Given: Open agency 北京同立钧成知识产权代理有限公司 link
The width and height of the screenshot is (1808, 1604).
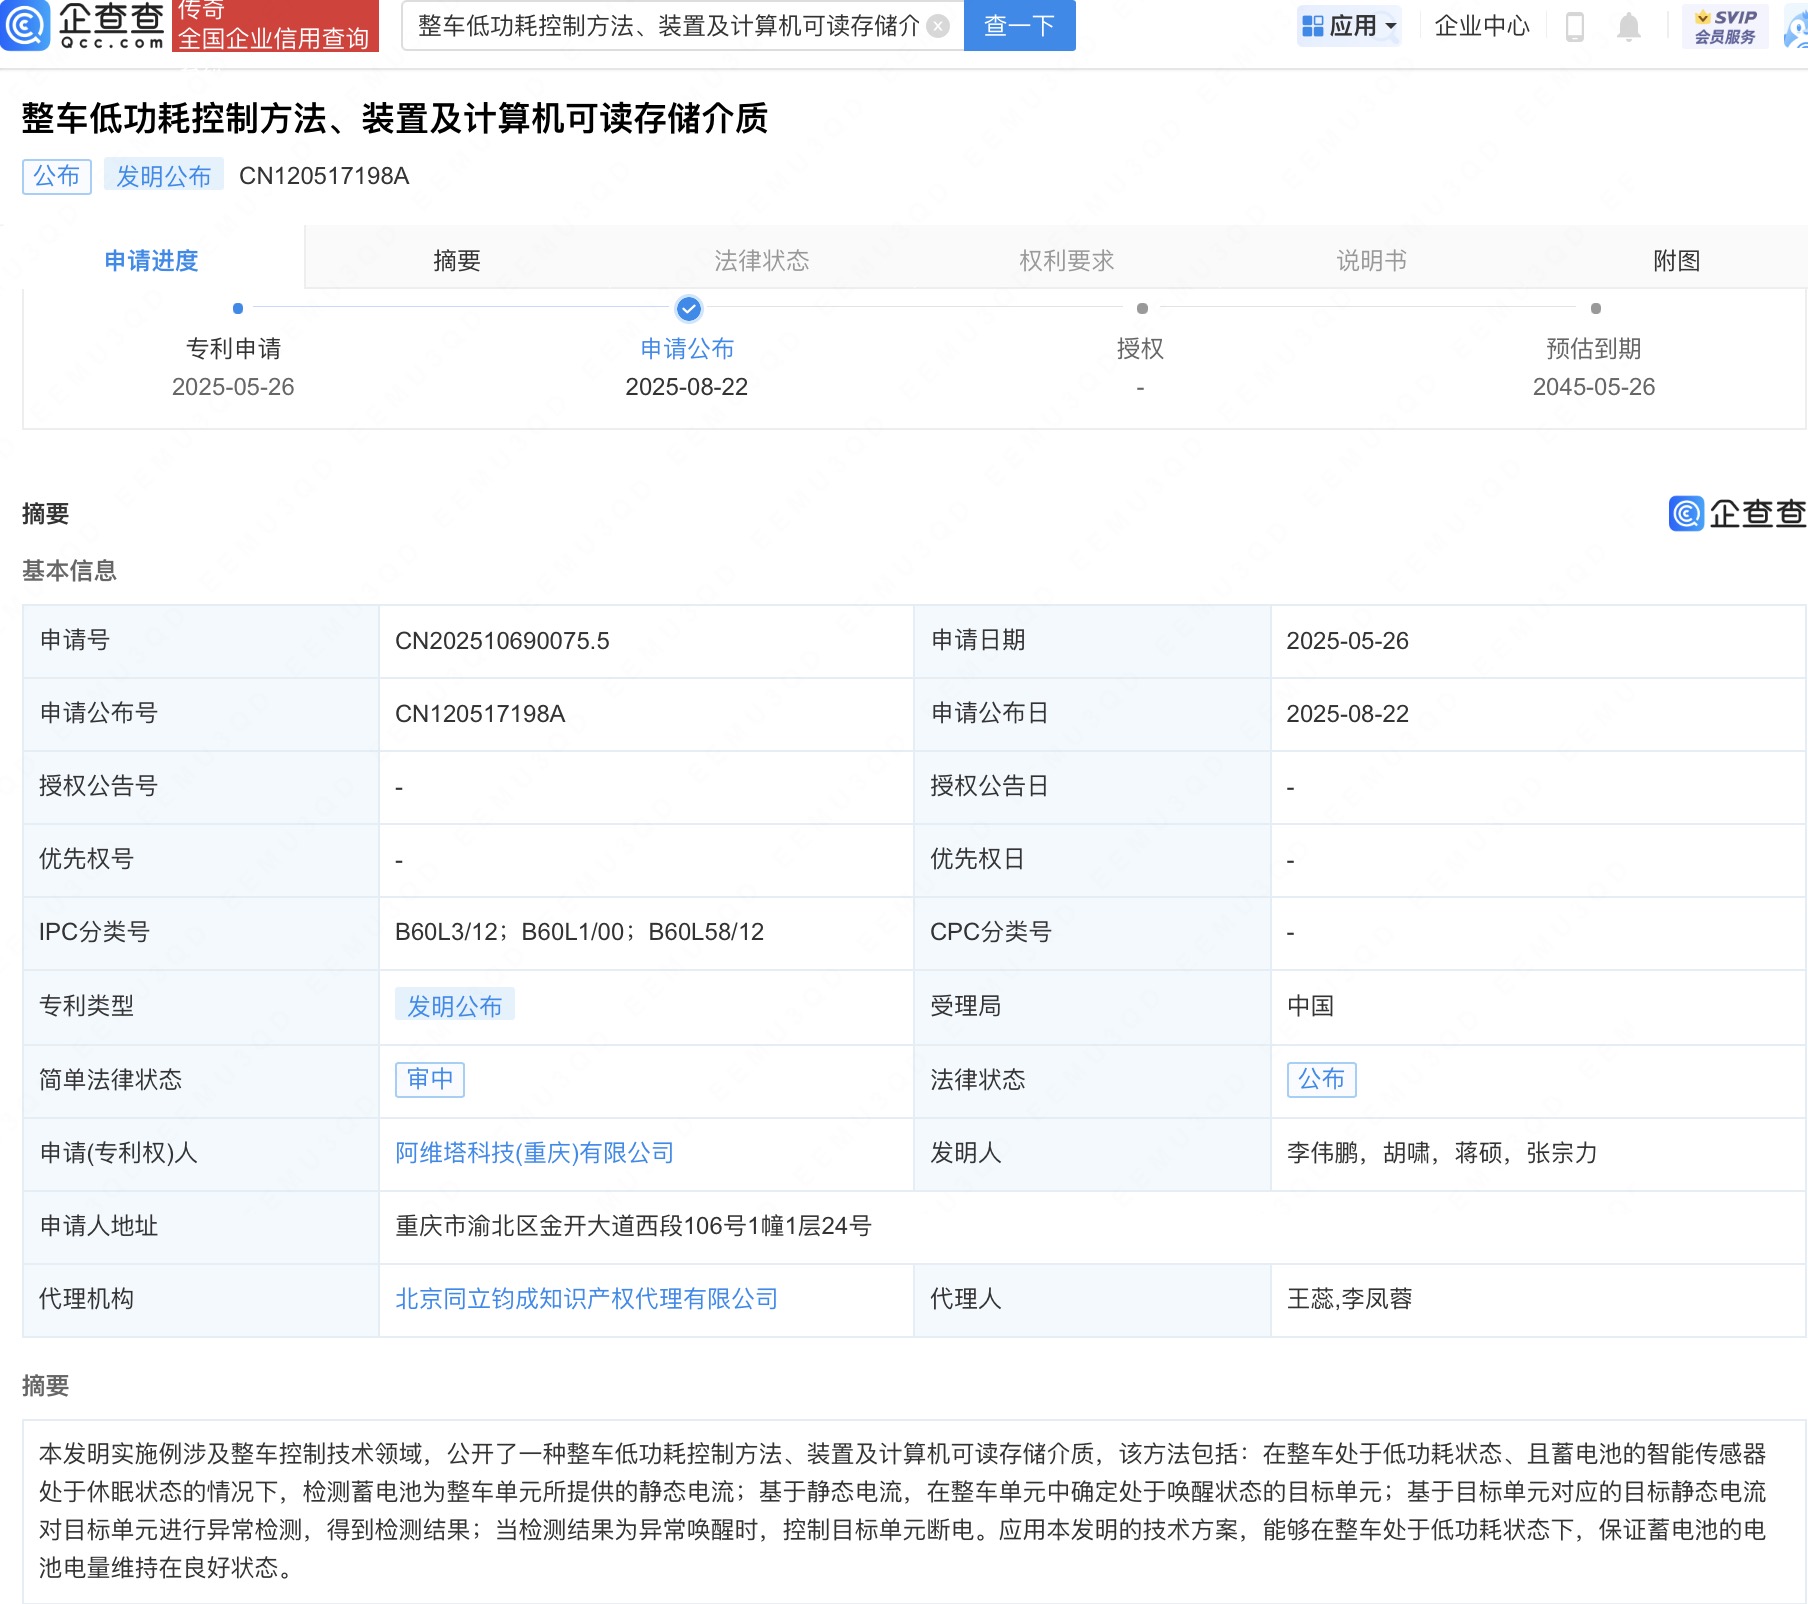Looking at the screenshot, I should tap(586, 1299).
